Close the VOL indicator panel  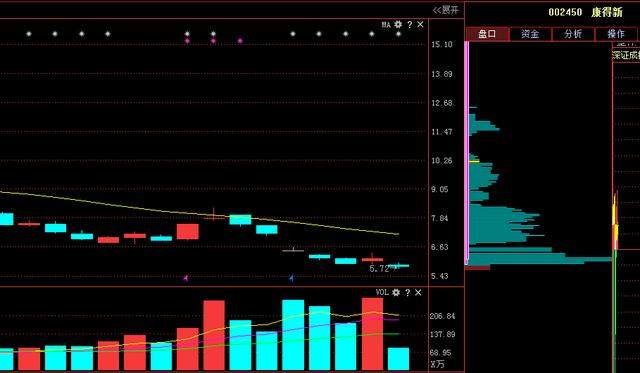418,293
